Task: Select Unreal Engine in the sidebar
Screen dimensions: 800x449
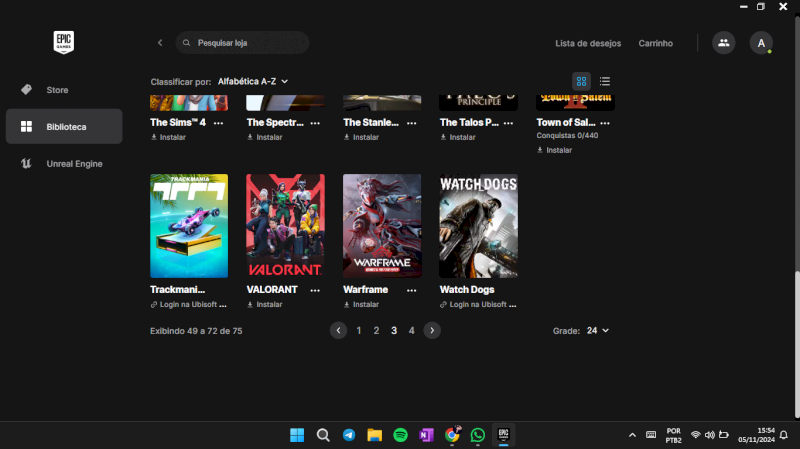Action: pos(74,163)
